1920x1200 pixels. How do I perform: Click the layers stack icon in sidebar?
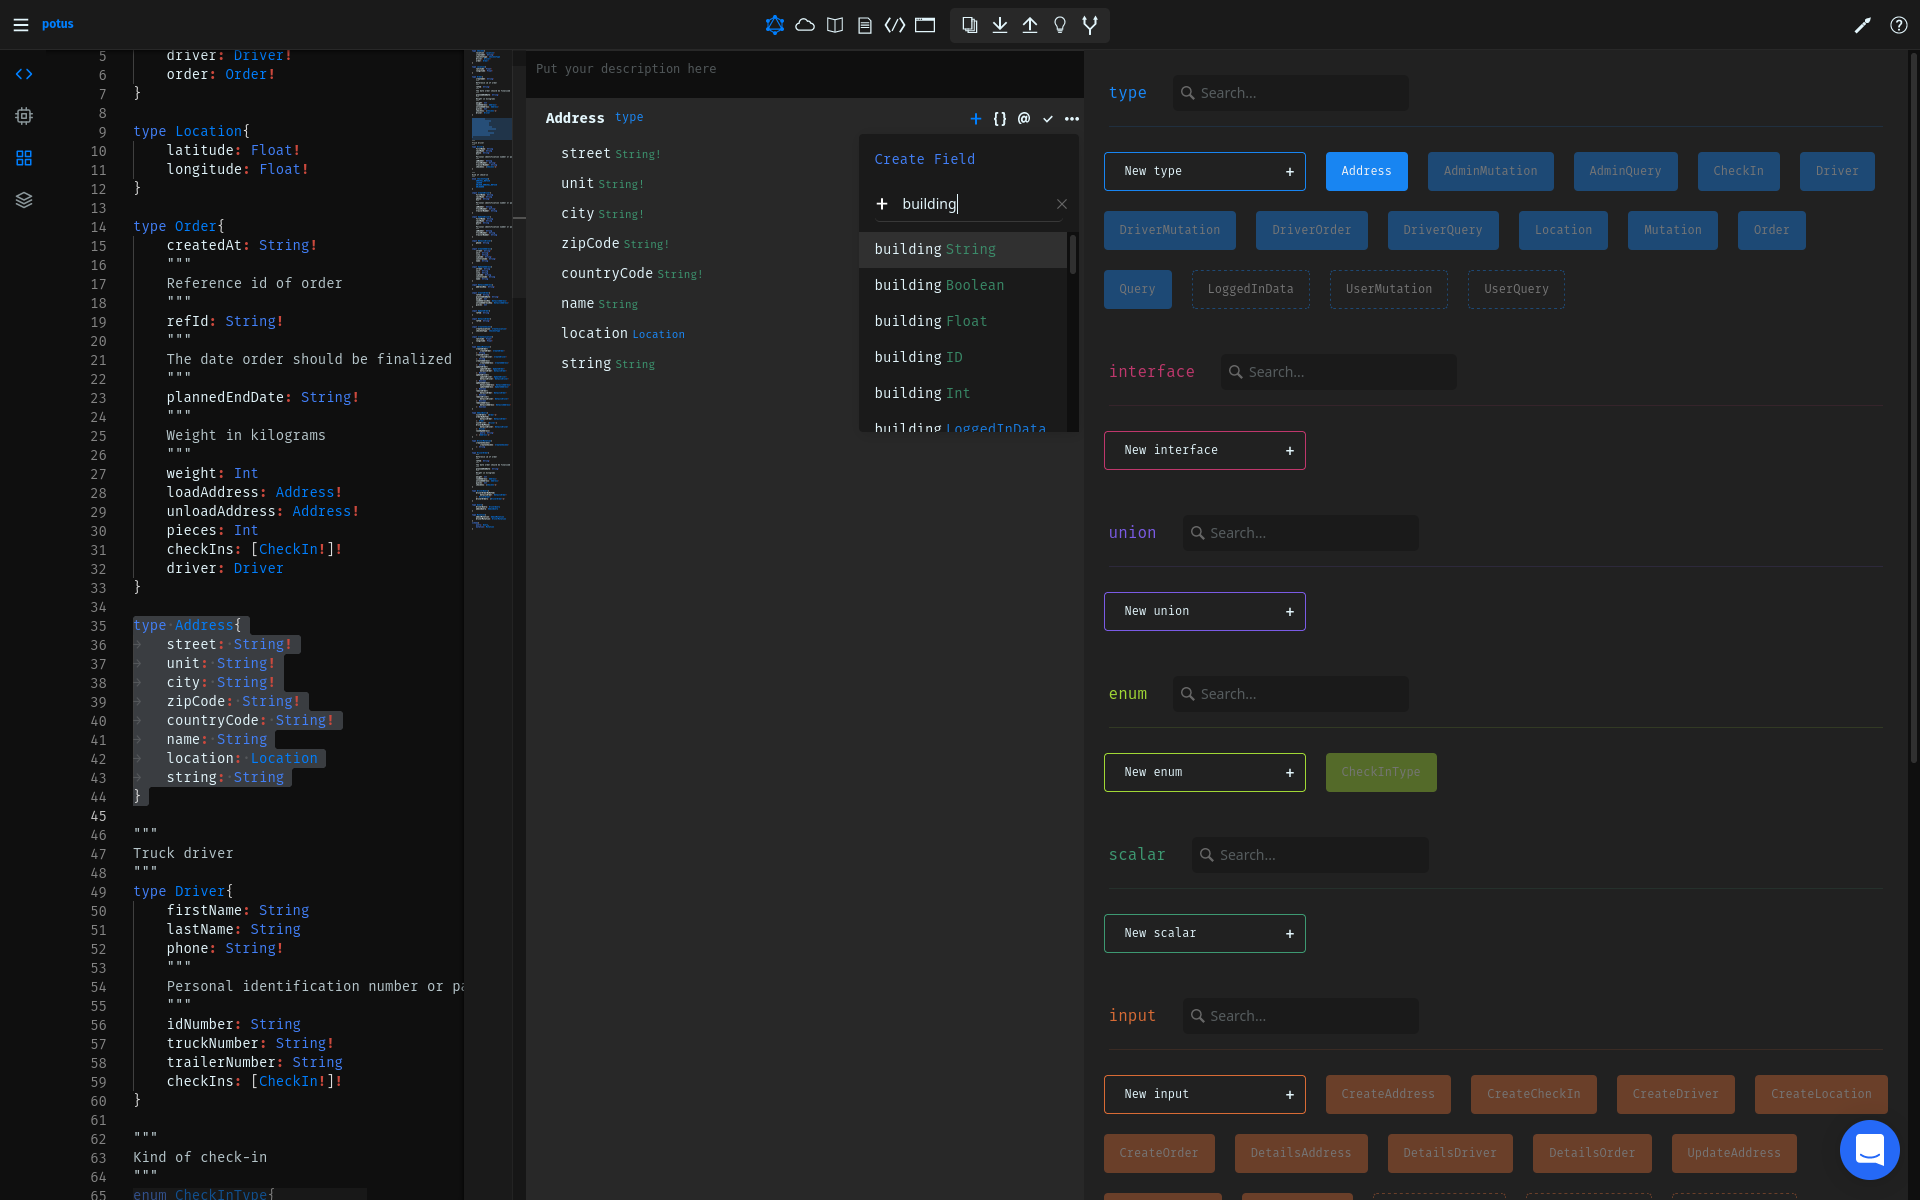[x=24, y=200]
